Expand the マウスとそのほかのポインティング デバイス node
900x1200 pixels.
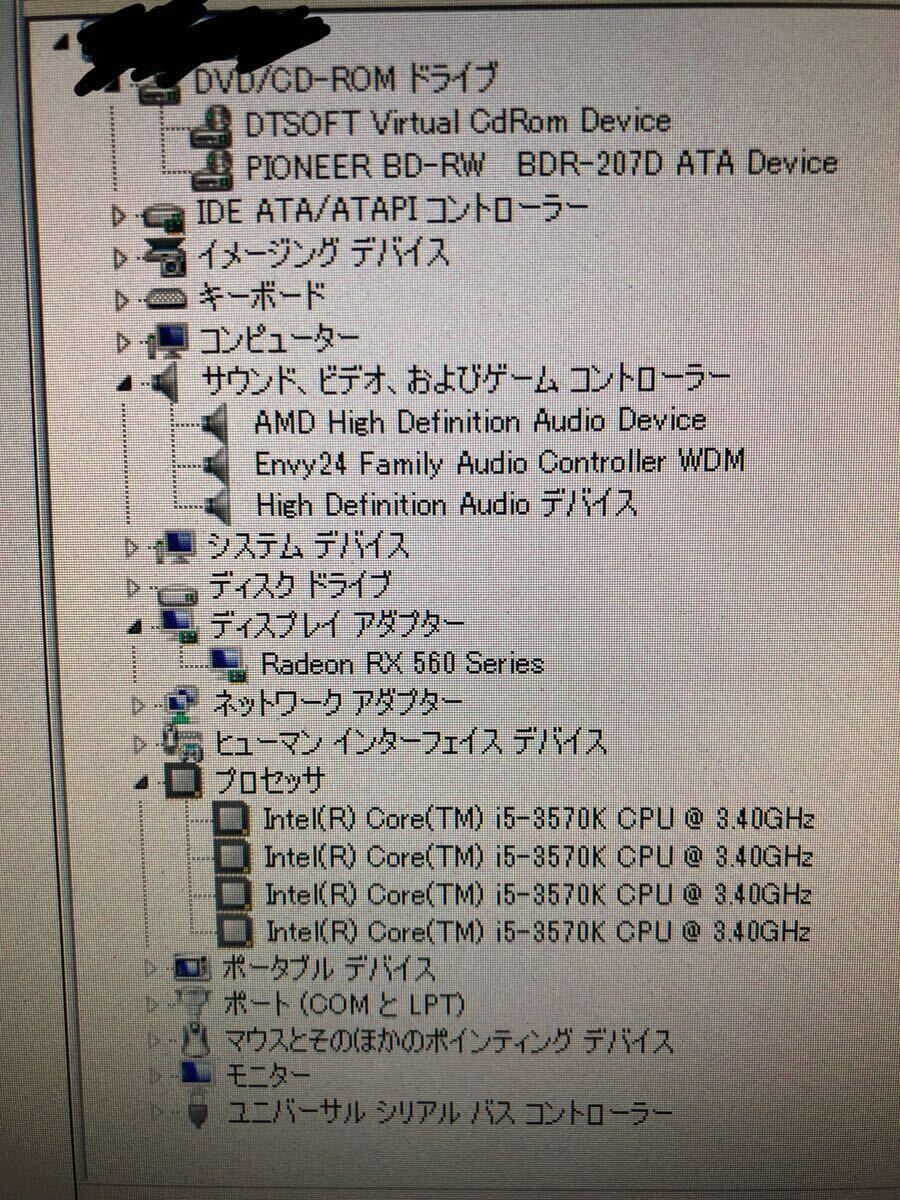point(154,1041)
